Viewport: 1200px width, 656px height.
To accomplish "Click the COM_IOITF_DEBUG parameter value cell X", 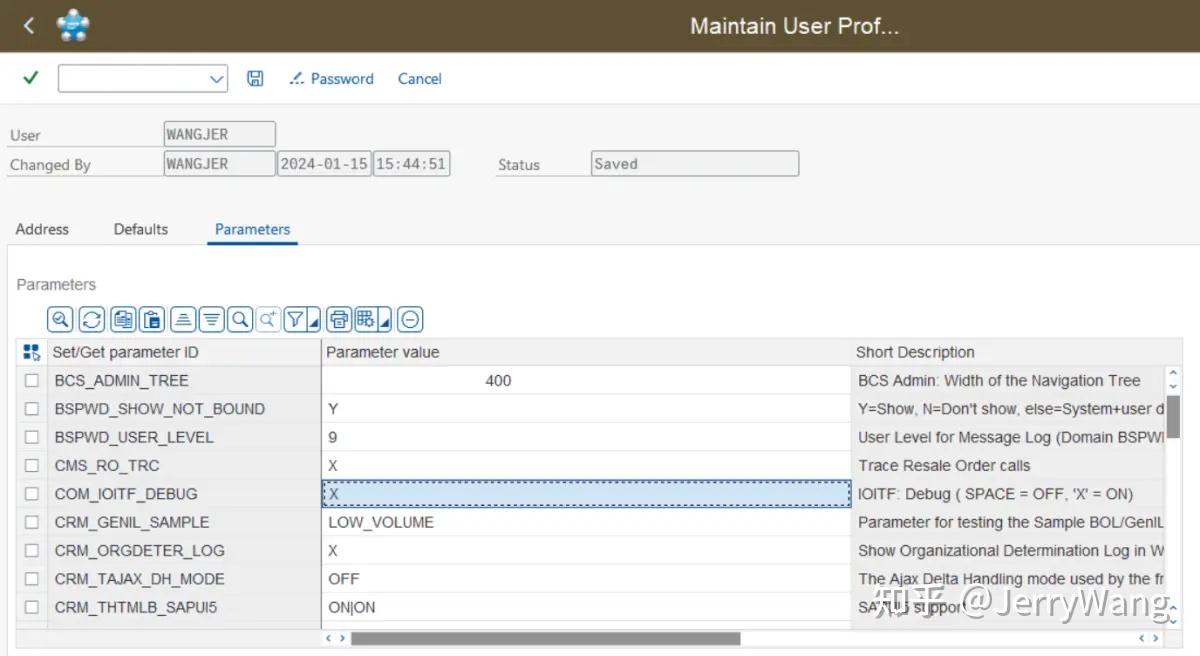I will (x=586, y=494).
